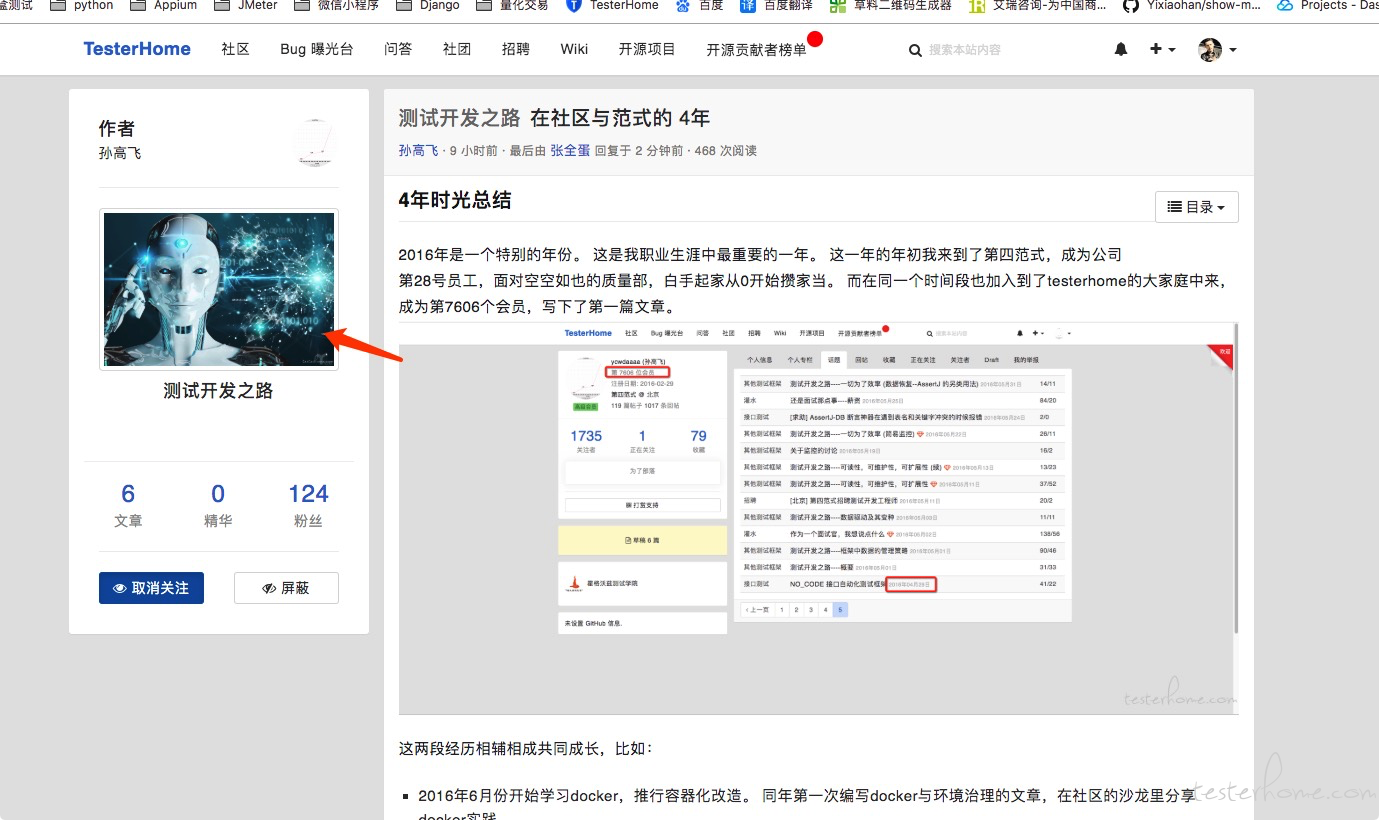
Task: Open the 微信小程序 bookmarks folder
Action: click(x=337, y=5)
